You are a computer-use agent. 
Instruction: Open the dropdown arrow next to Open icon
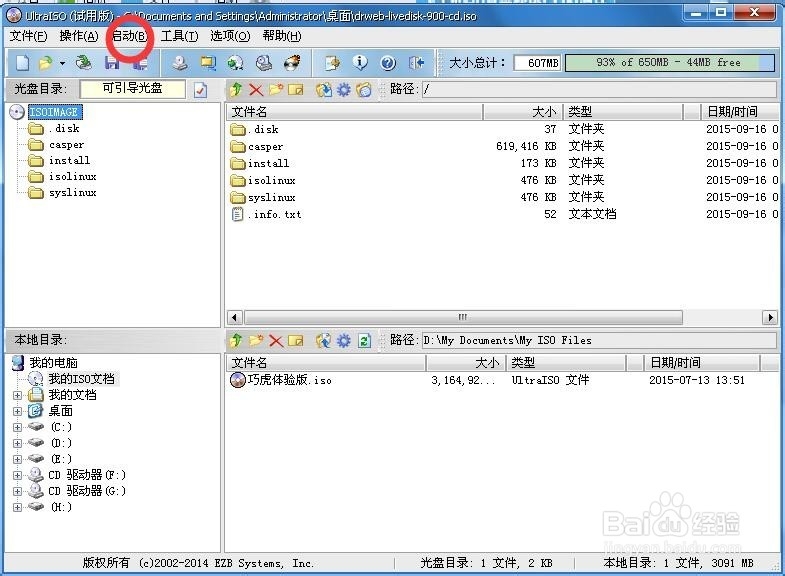[x=63, y=64]
